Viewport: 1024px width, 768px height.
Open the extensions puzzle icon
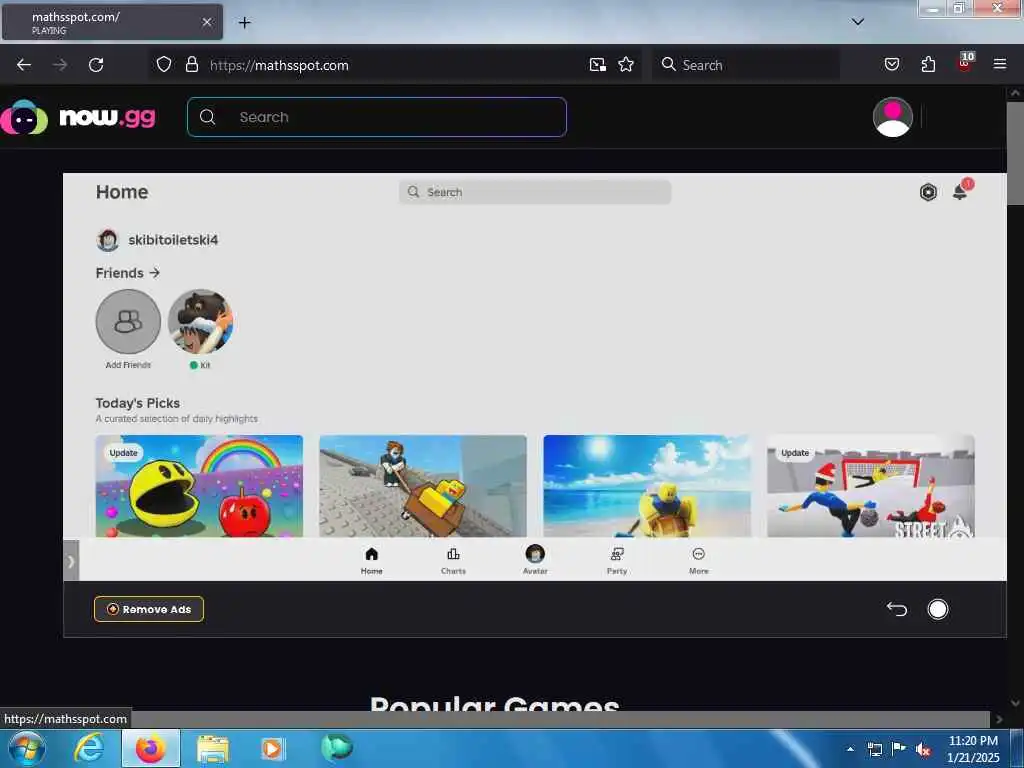(928, 65)
